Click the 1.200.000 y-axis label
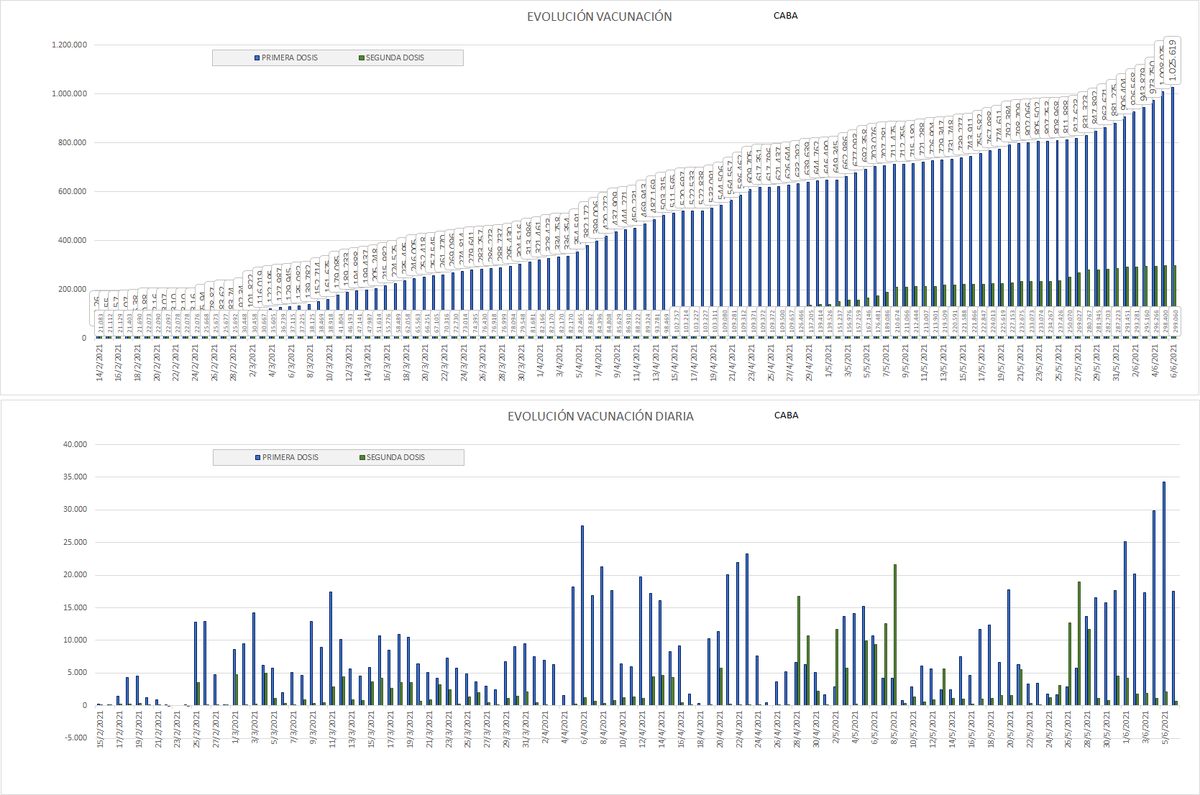Image resolution: width=1200 pixels, height=795 pixels. pos(70,45)
